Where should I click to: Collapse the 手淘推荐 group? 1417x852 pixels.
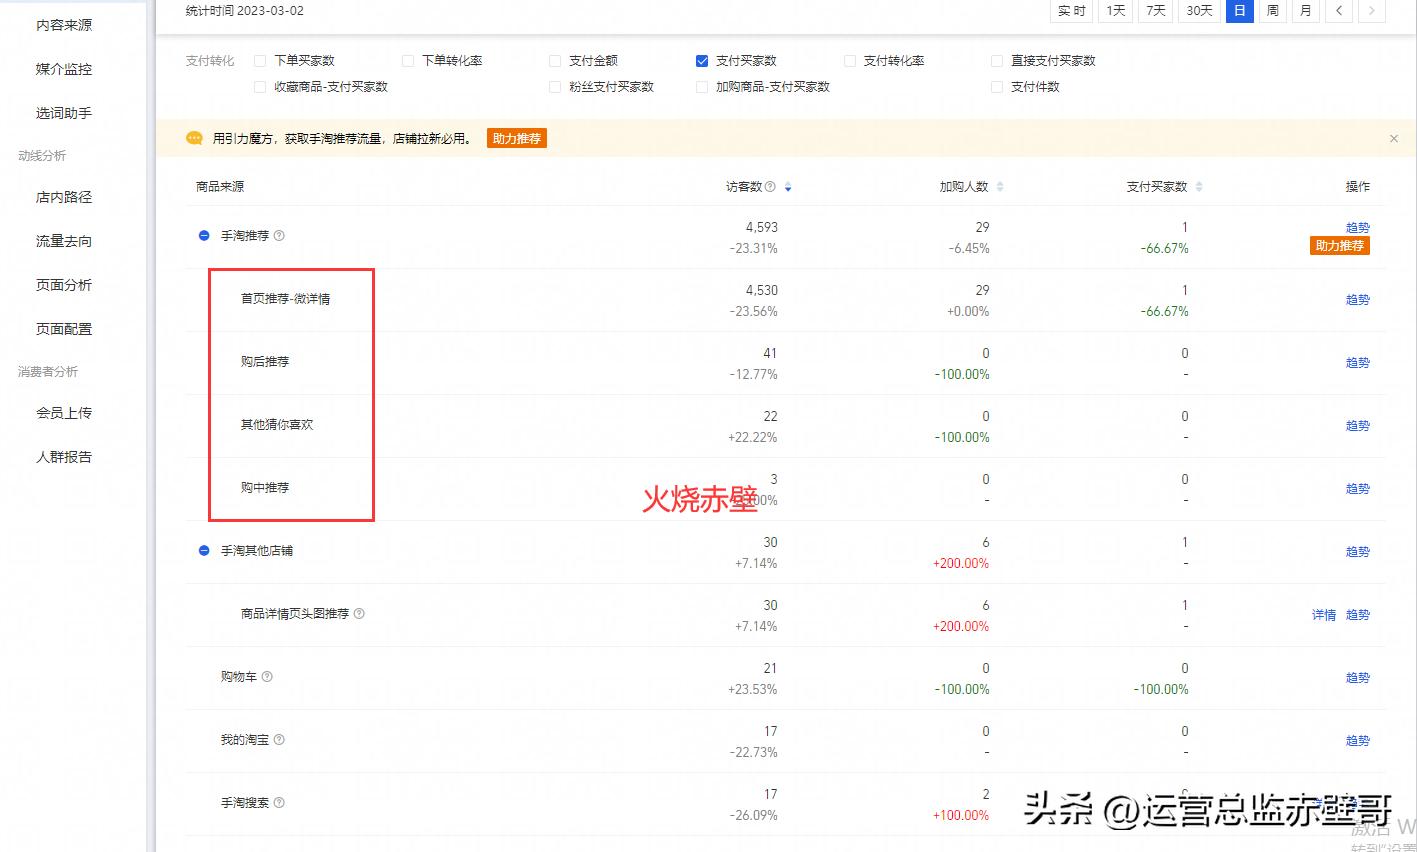click(203, 236)
